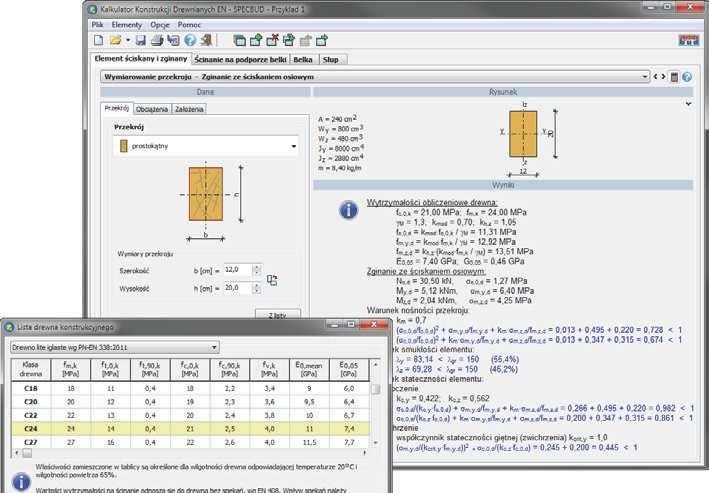Click the exit door icon in the toolbar
Screen dimensions: 709x493
pyautogui.click(x=206, y=40)
